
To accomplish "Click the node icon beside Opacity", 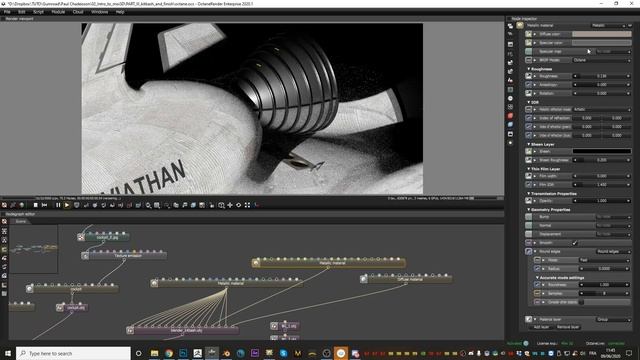I will pos(529,201).
